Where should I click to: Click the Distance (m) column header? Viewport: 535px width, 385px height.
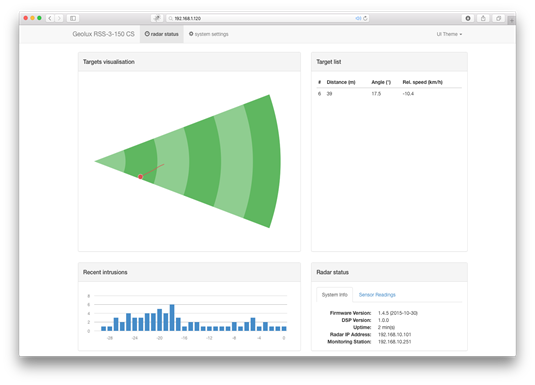[341, 82]
